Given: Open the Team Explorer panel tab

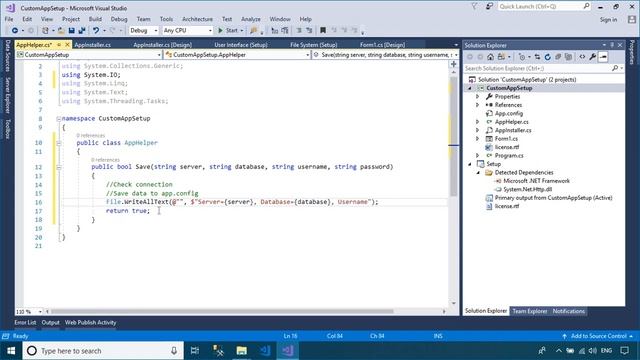Looking at the screenshot, I should click(x=529, y=311).
